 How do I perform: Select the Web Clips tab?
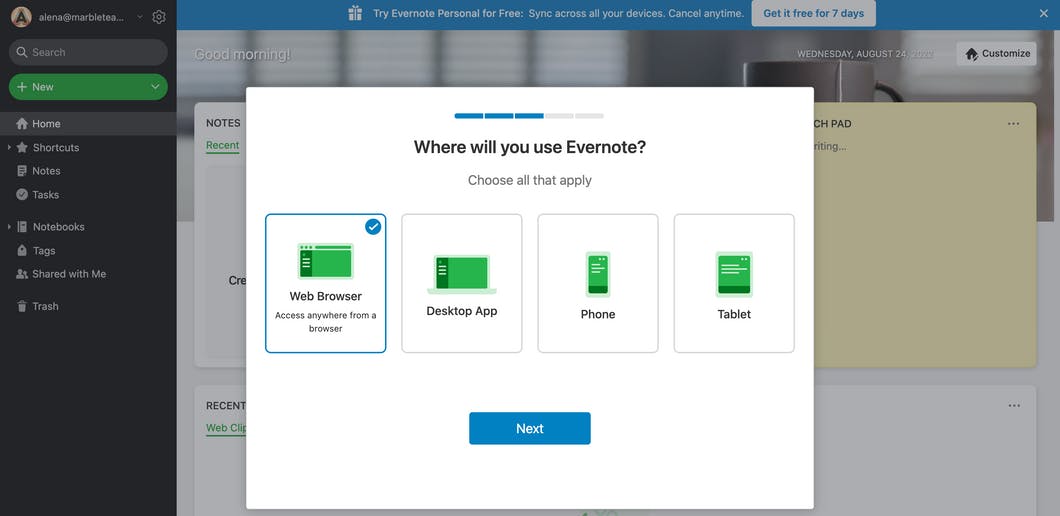(x=226, y=428)
